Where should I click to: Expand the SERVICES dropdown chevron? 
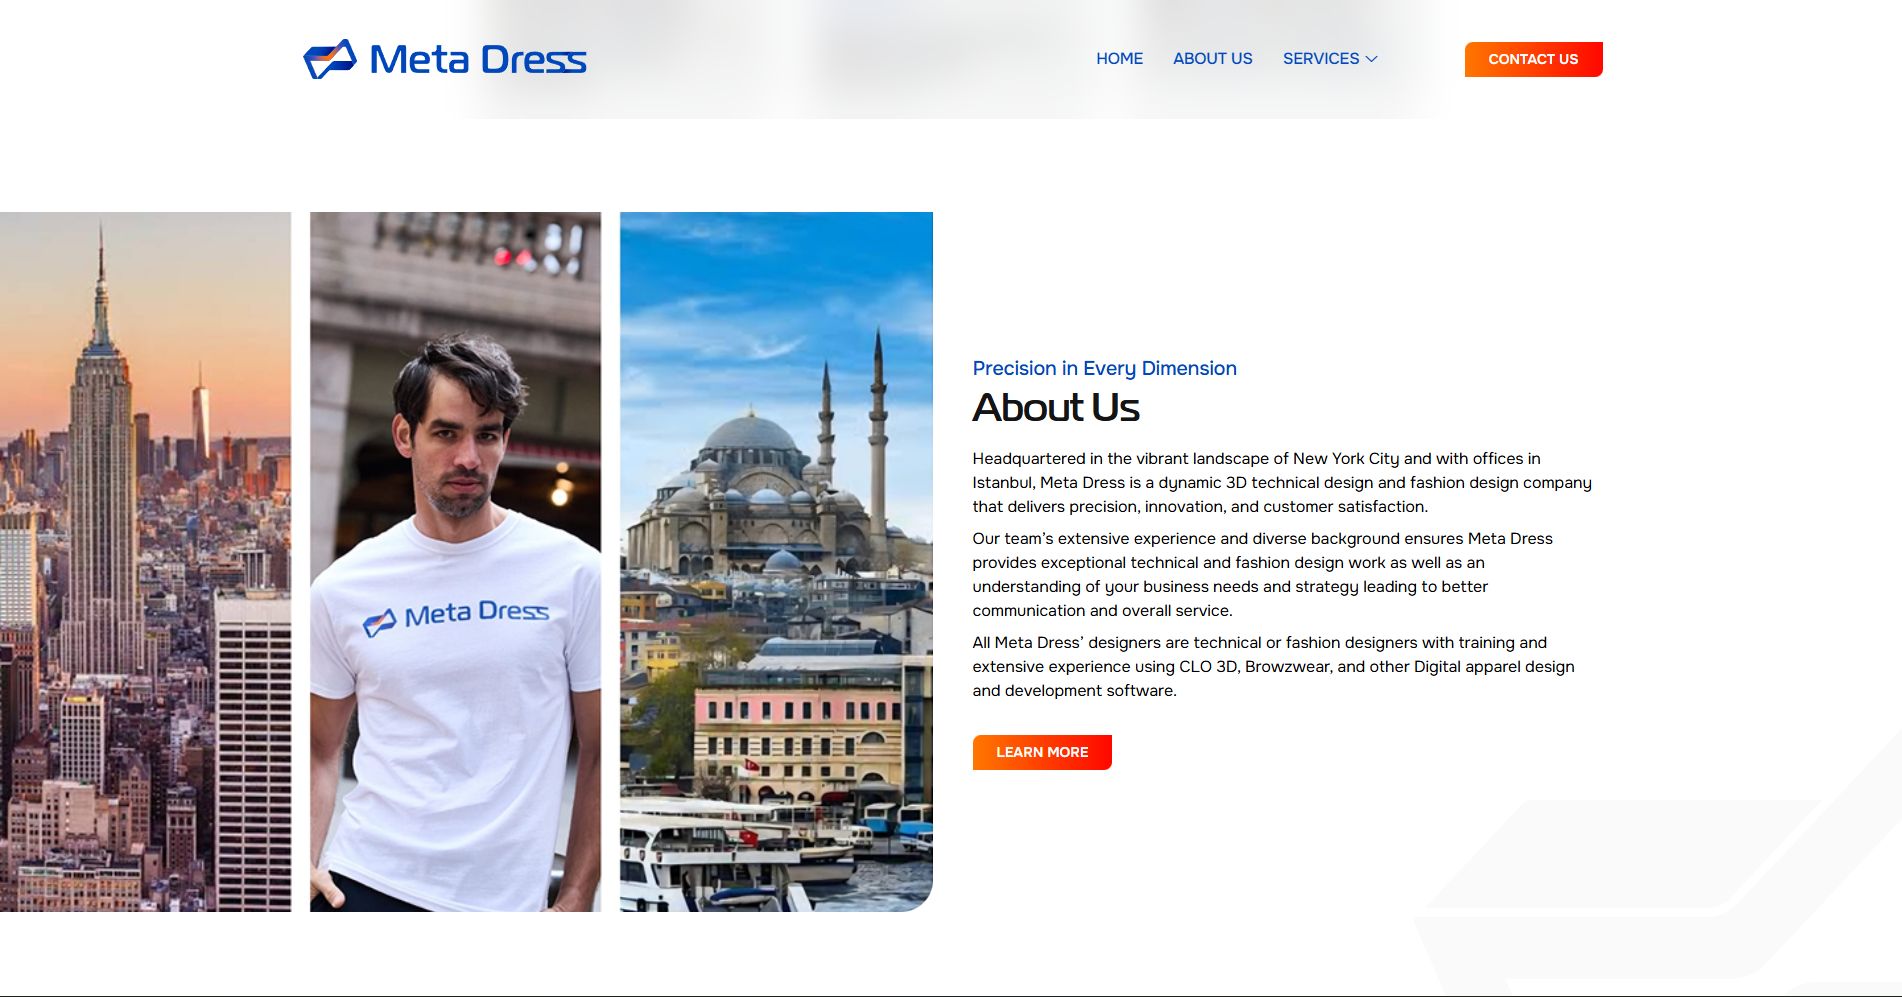(1372, 59)
